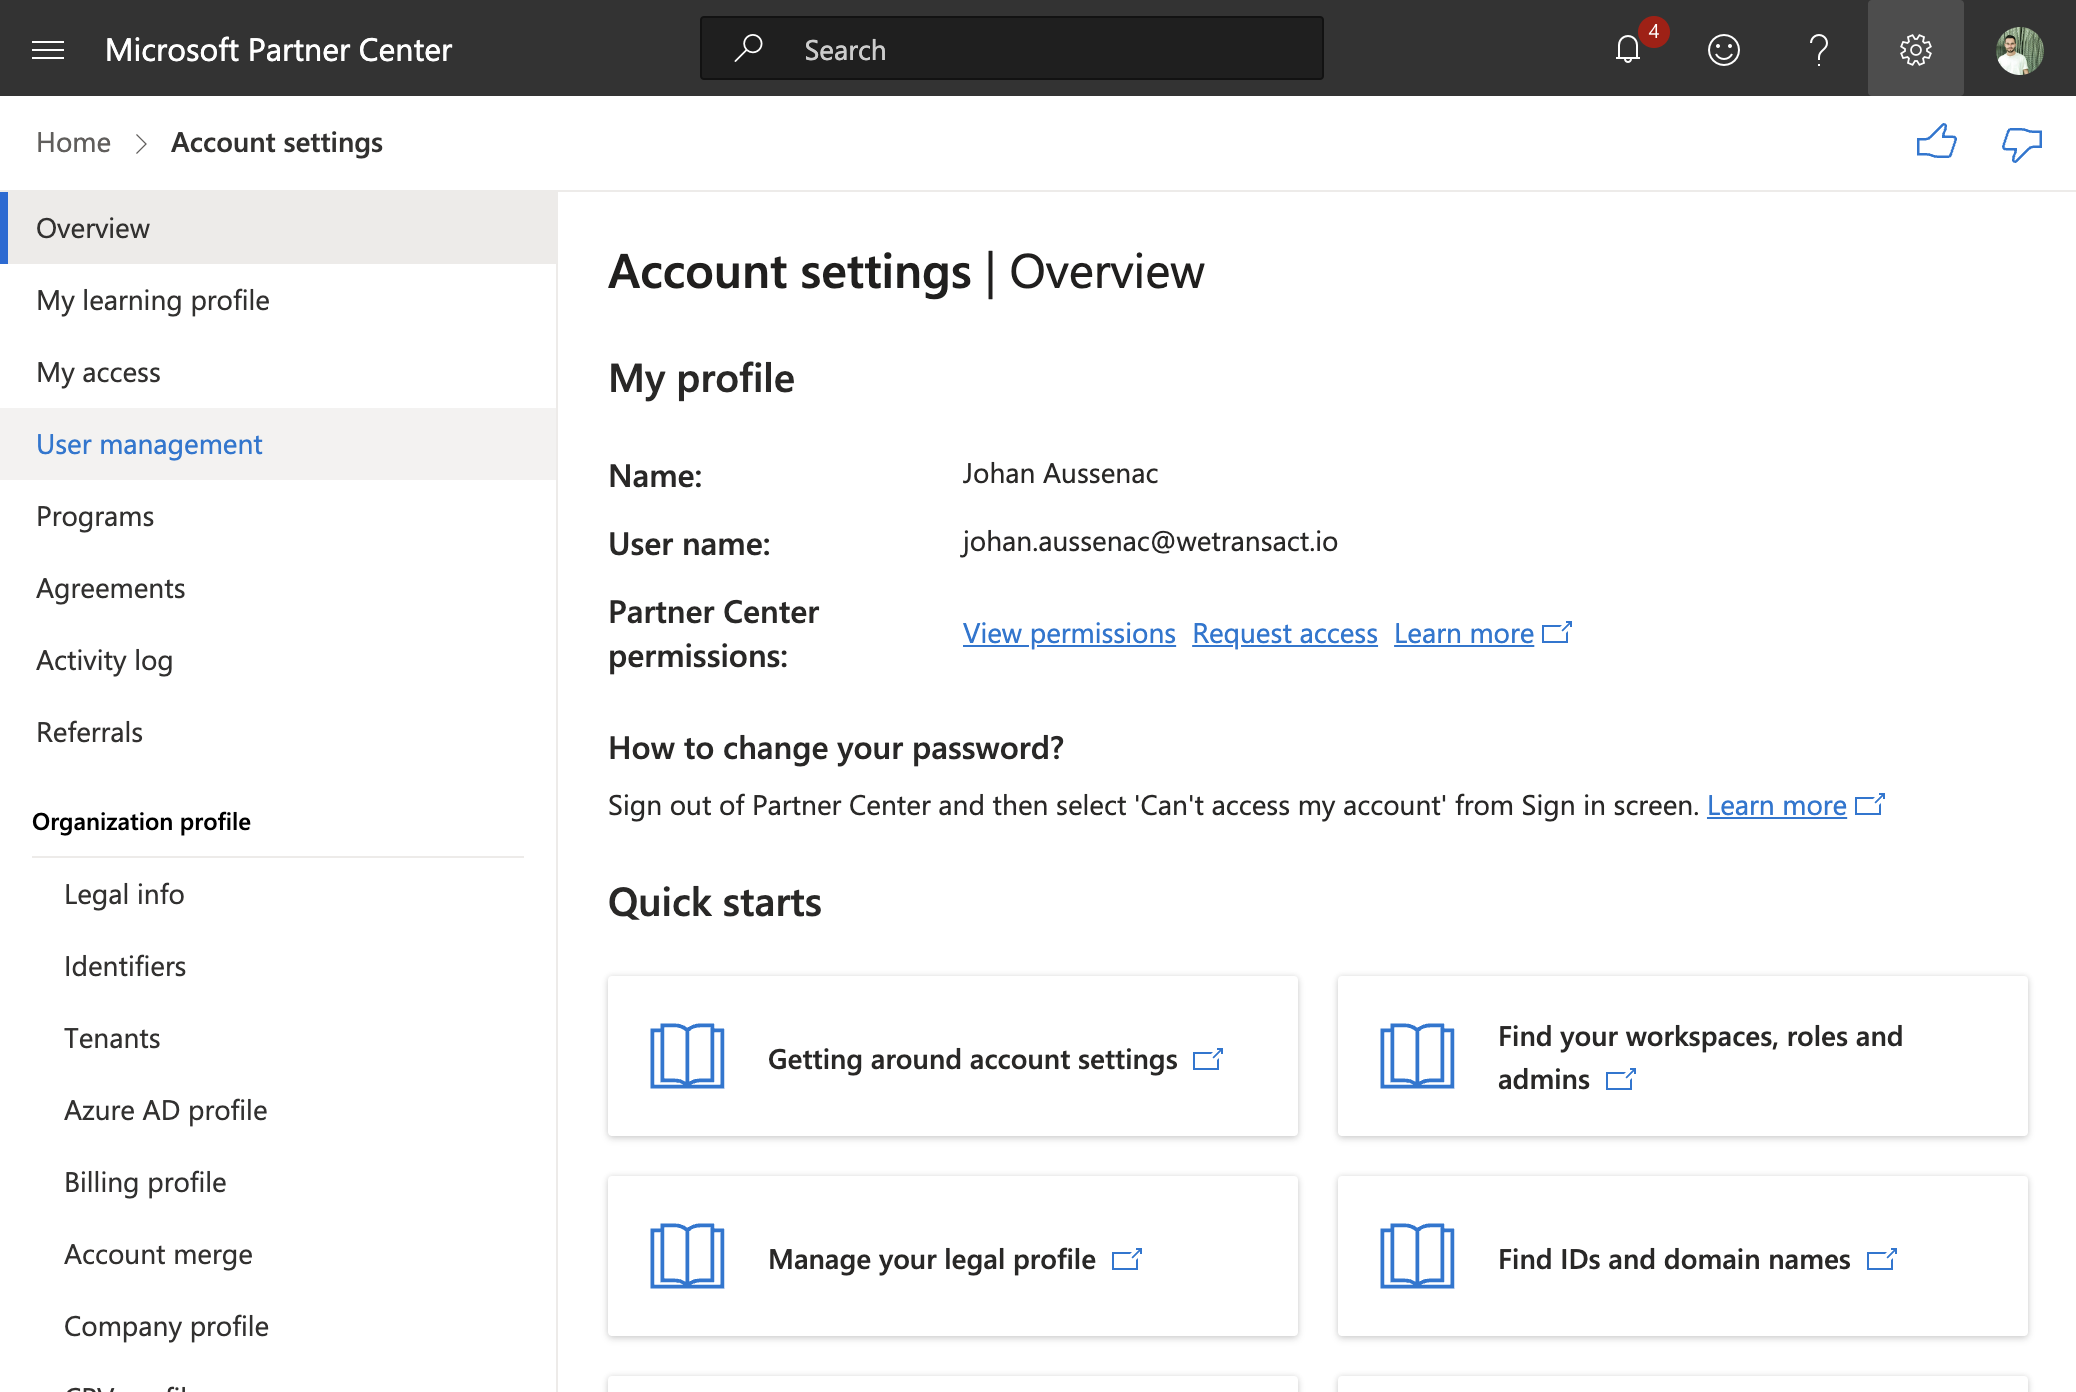The image size is (2076, 1392).
Task: Click book icon on Getting around card
Action: pos(687,1056)
